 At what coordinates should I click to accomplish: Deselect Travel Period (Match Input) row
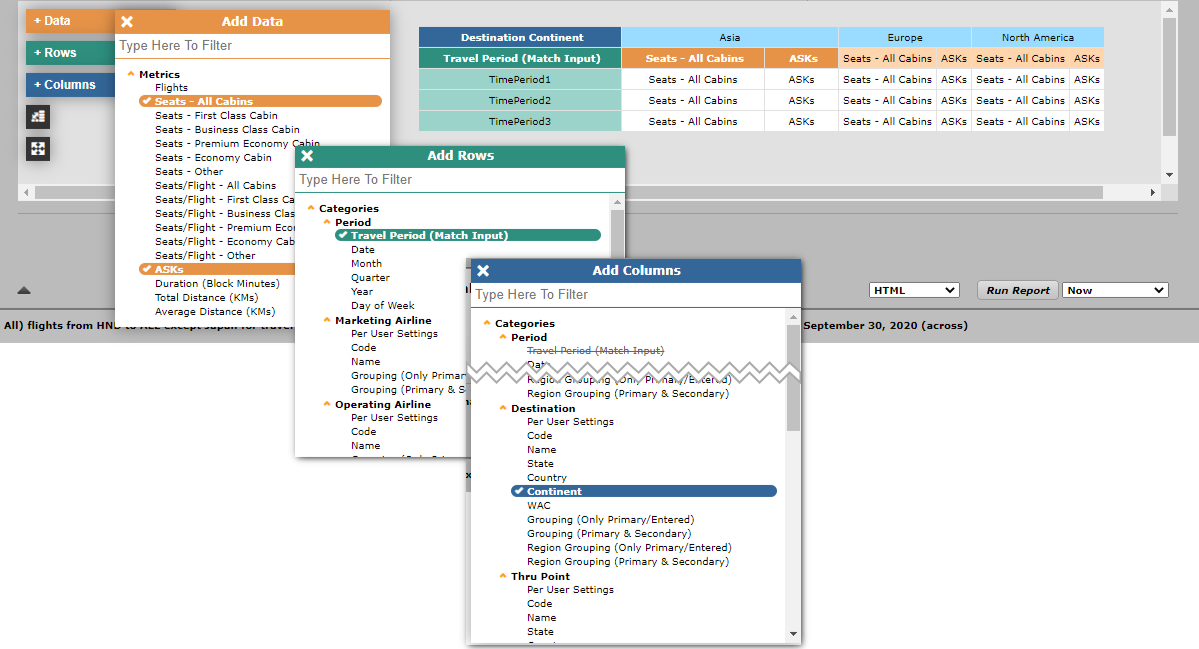[x=468, y=235]
